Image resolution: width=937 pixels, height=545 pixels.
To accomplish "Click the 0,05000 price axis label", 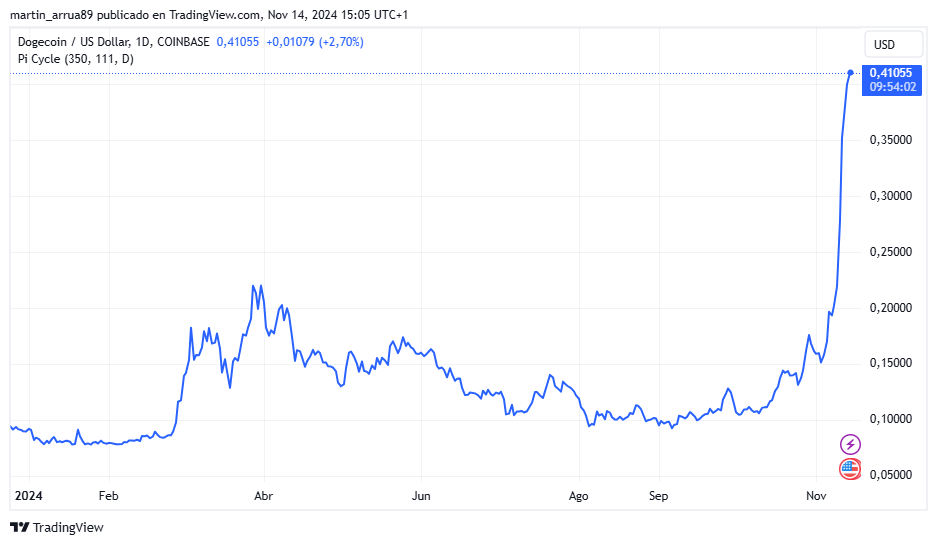I will (890, 474).
